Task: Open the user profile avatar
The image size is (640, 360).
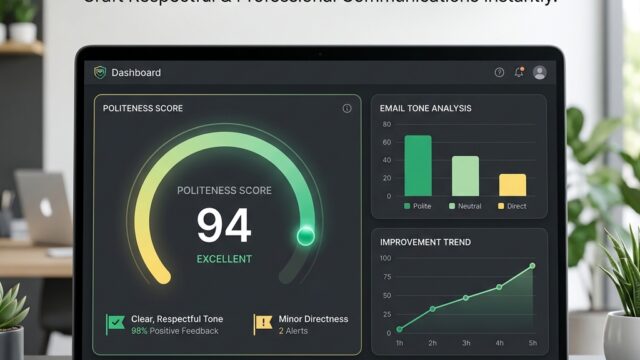Action: [540, 72]
